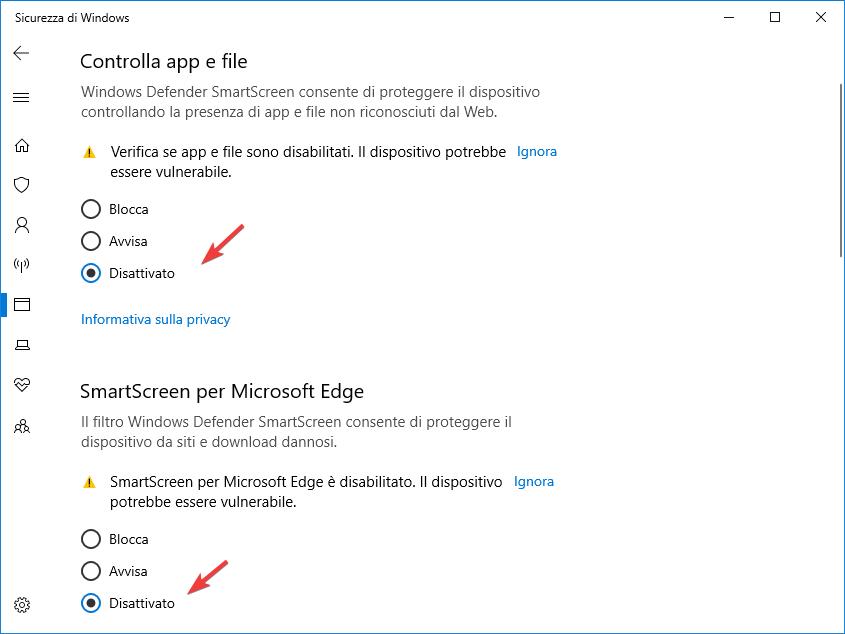Click Ignora next to Edge SmartScreen warning
Viewport: 845px width, 634px height.
tap(534, 482)
